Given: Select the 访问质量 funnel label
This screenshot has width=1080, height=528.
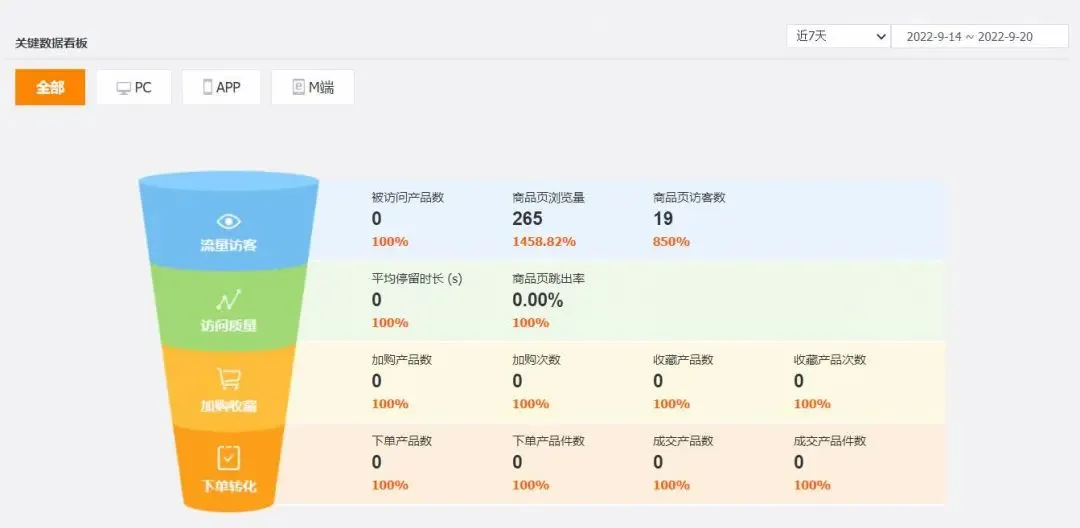Looking at the screenshot, I should (229, 326).
